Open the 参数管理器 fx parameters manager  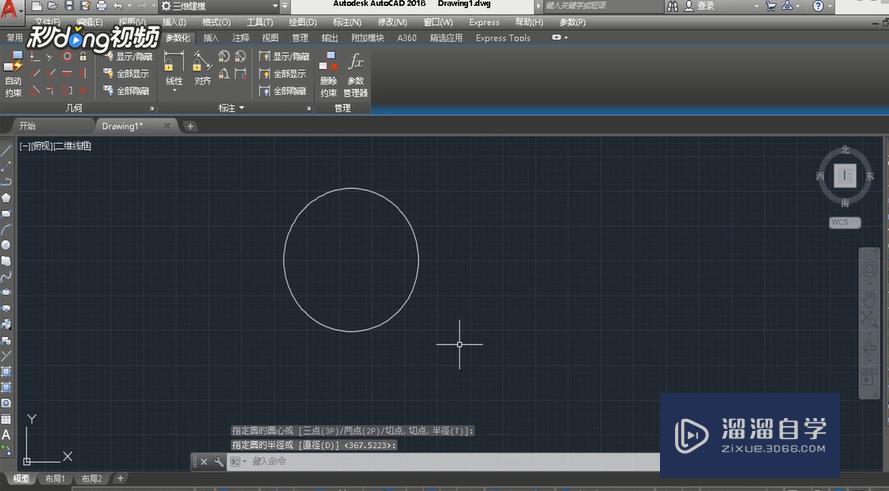tap(355, 74)
